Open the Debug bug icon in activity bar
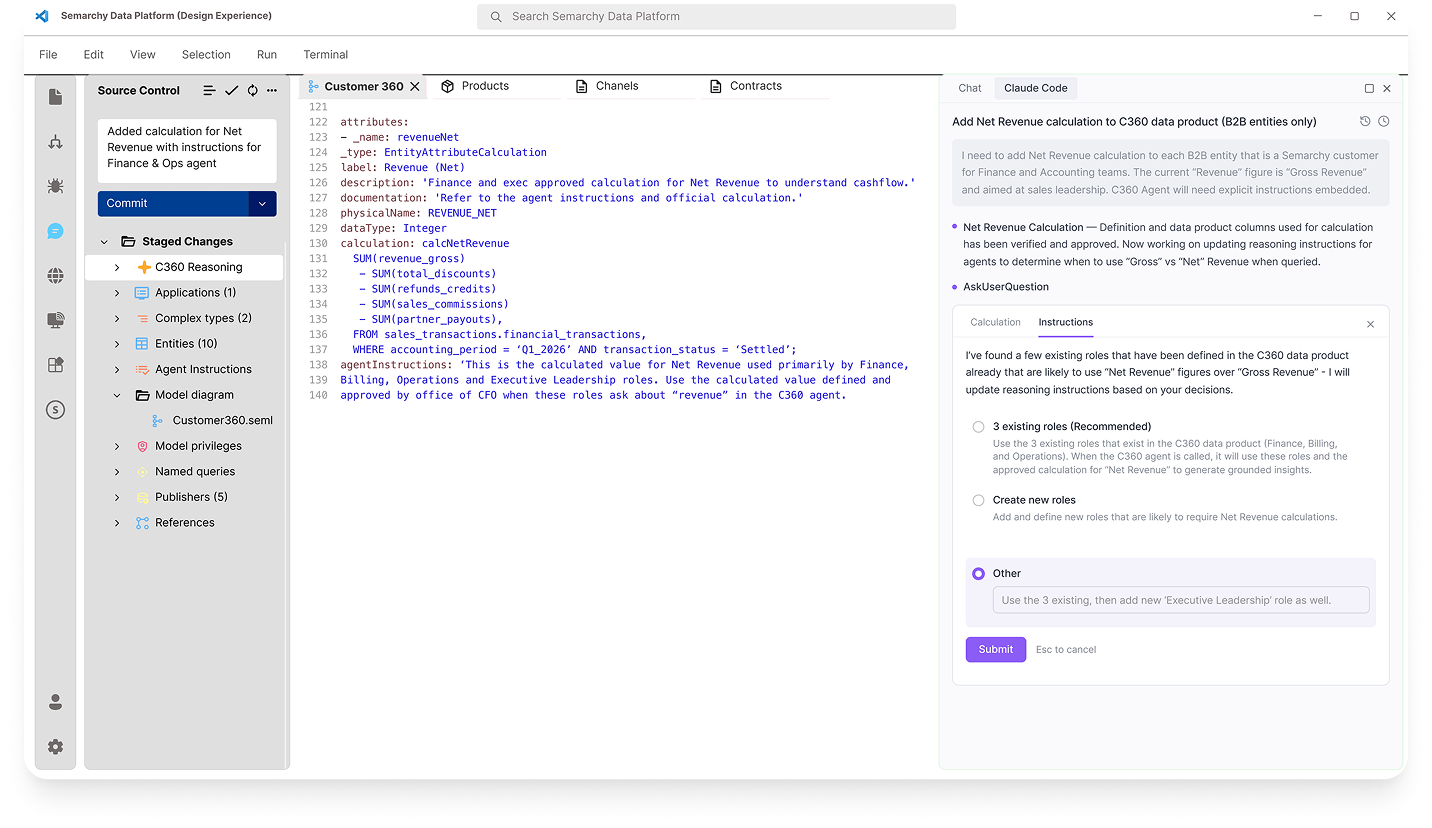The height and width of the screenshot is (828, 1432). [55, 186]
